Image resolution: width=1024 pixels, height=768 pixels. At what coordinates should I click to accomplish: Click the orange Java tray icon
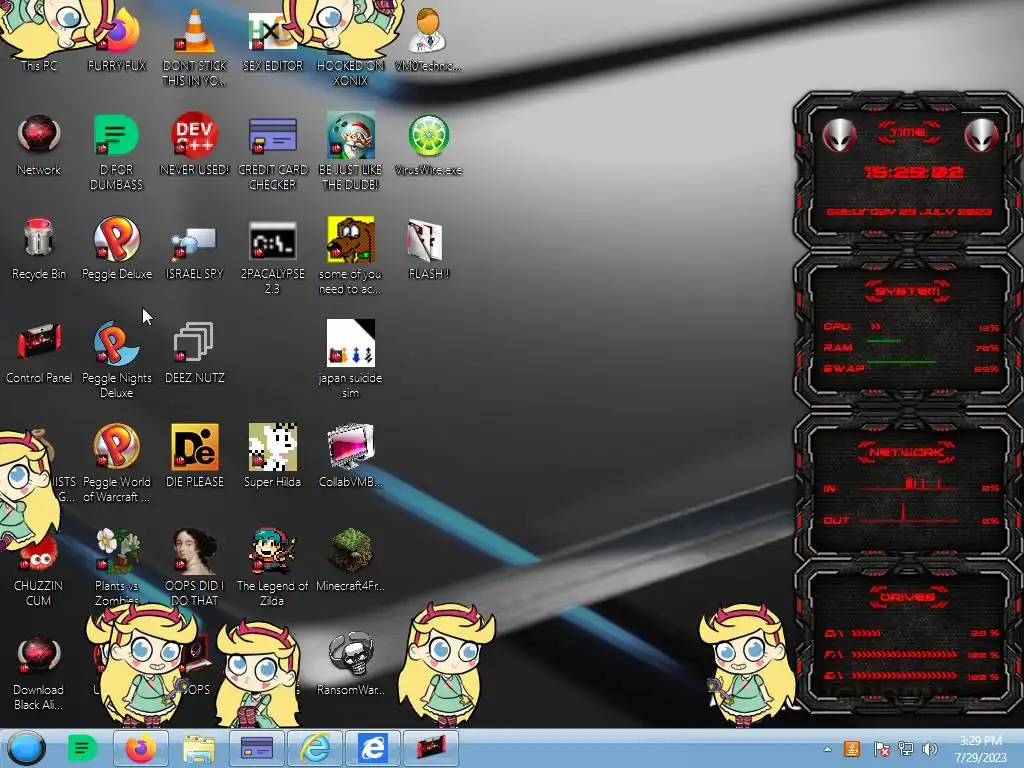pos(852,749)
